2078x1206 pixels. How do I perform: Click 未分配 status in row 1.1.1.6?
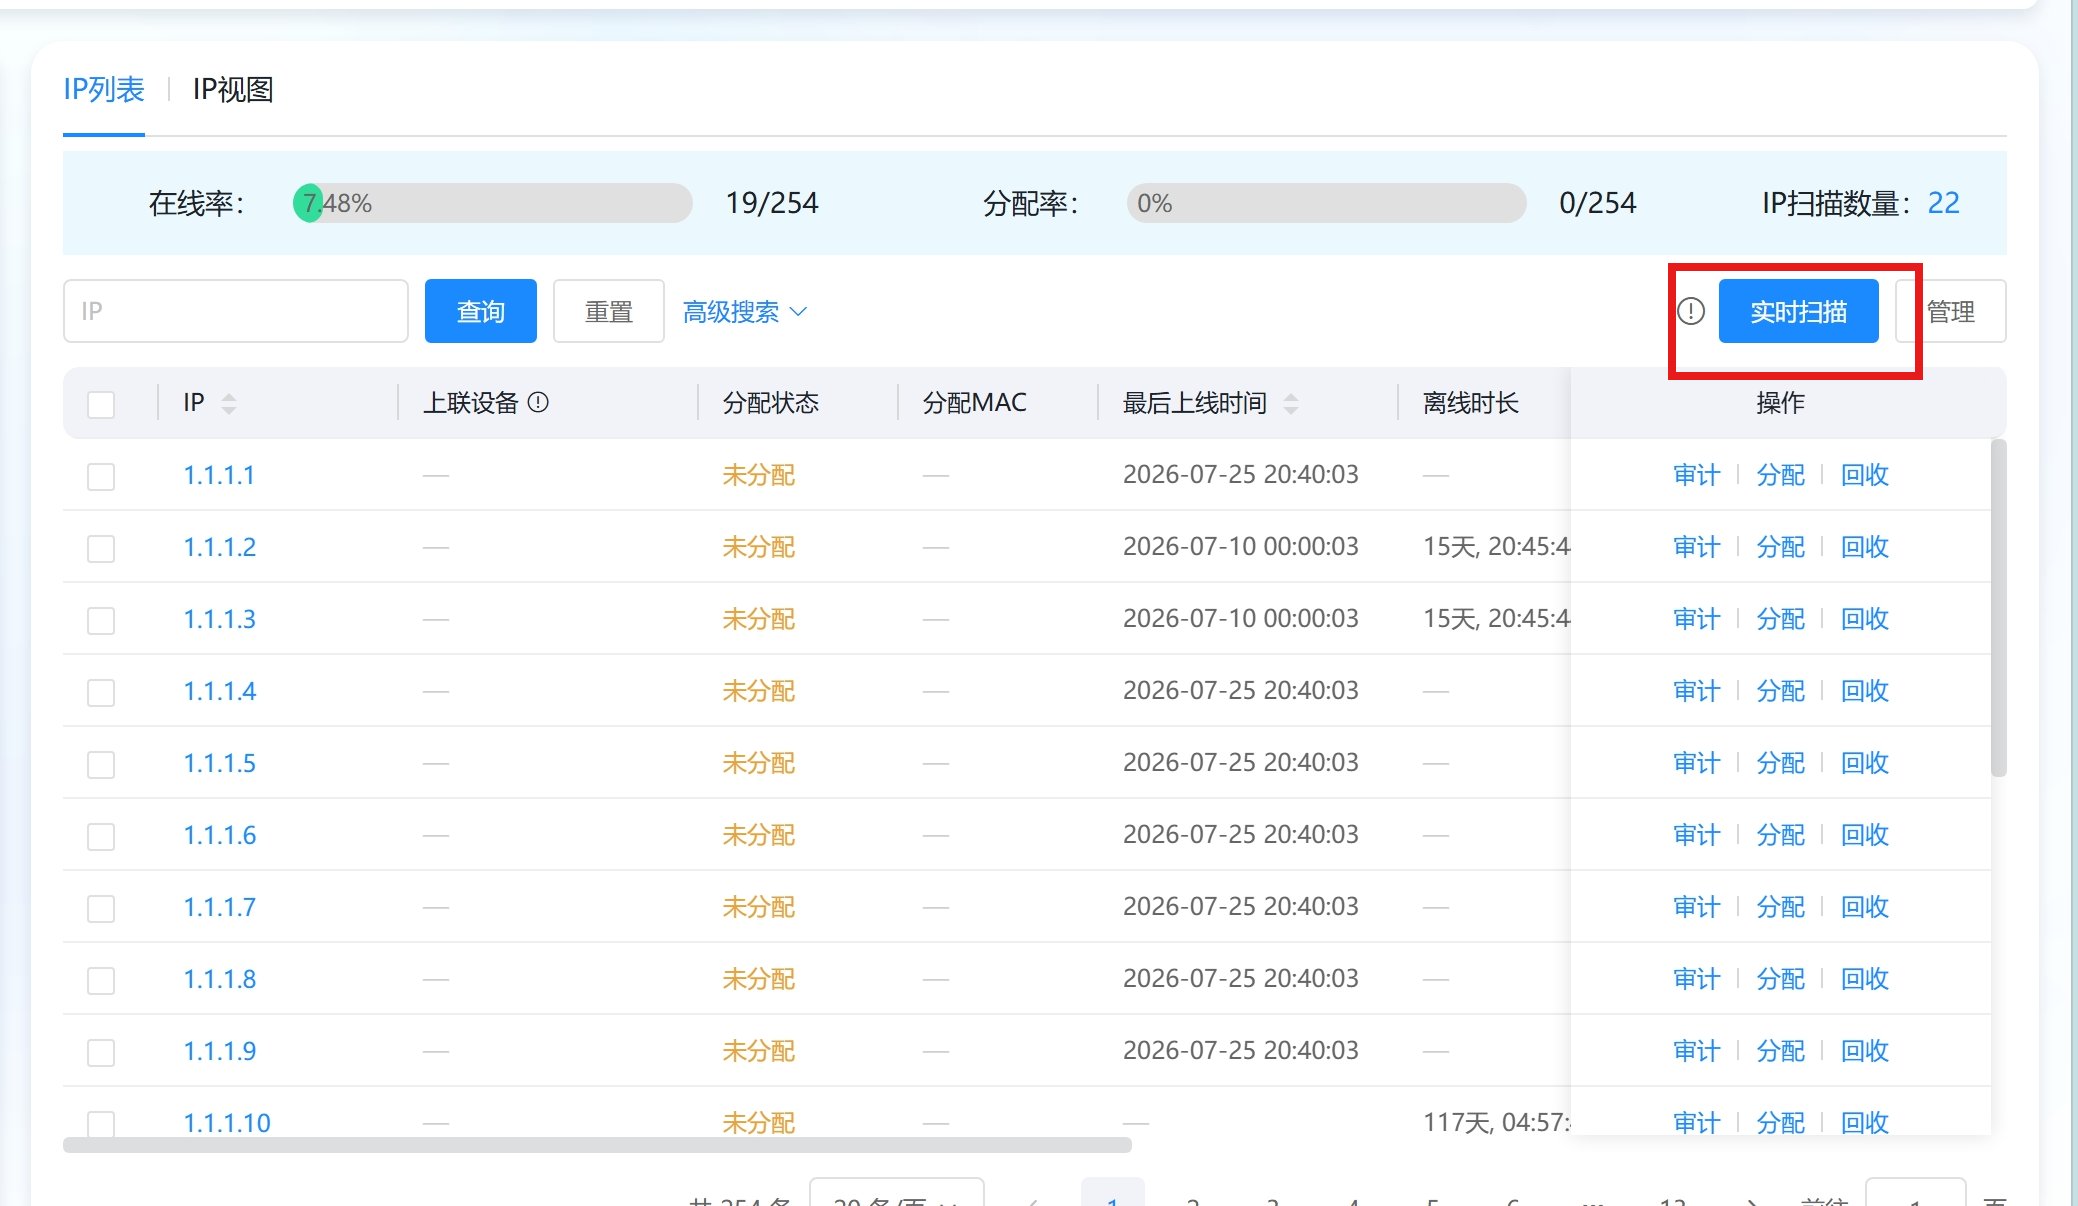pos(759,835)
